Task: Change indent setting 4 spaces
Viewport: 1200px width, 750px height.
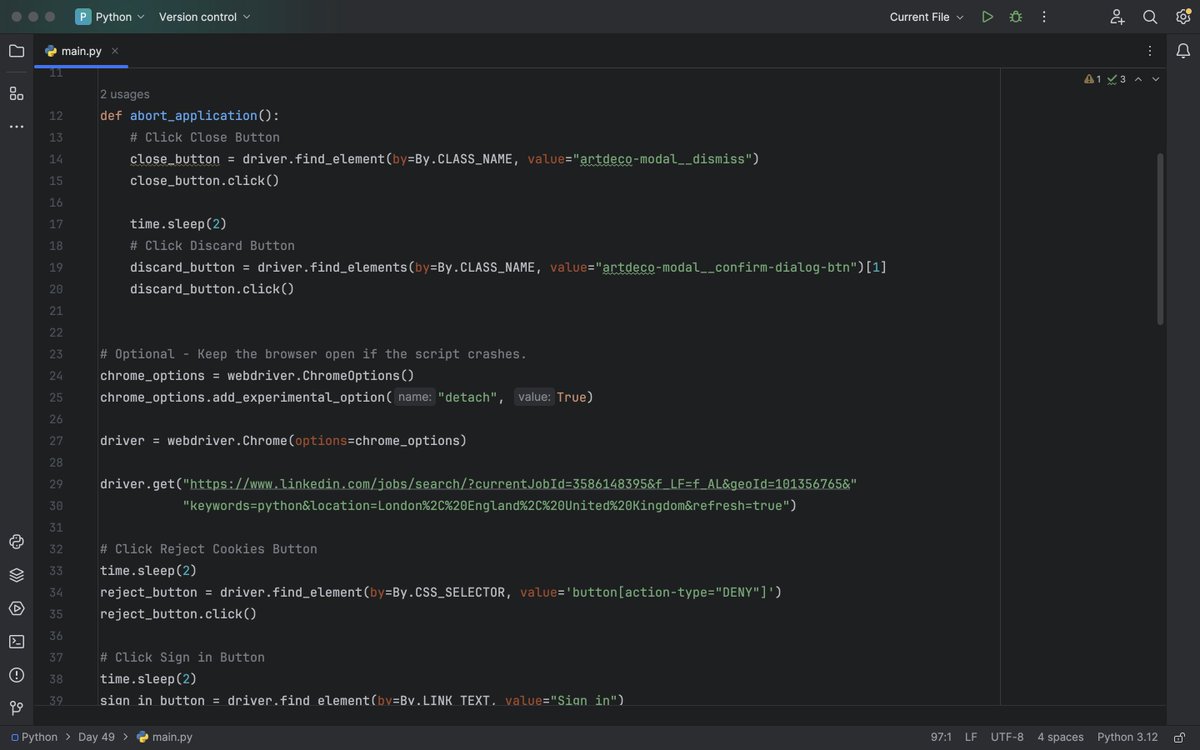Action: pos(1060,737)
